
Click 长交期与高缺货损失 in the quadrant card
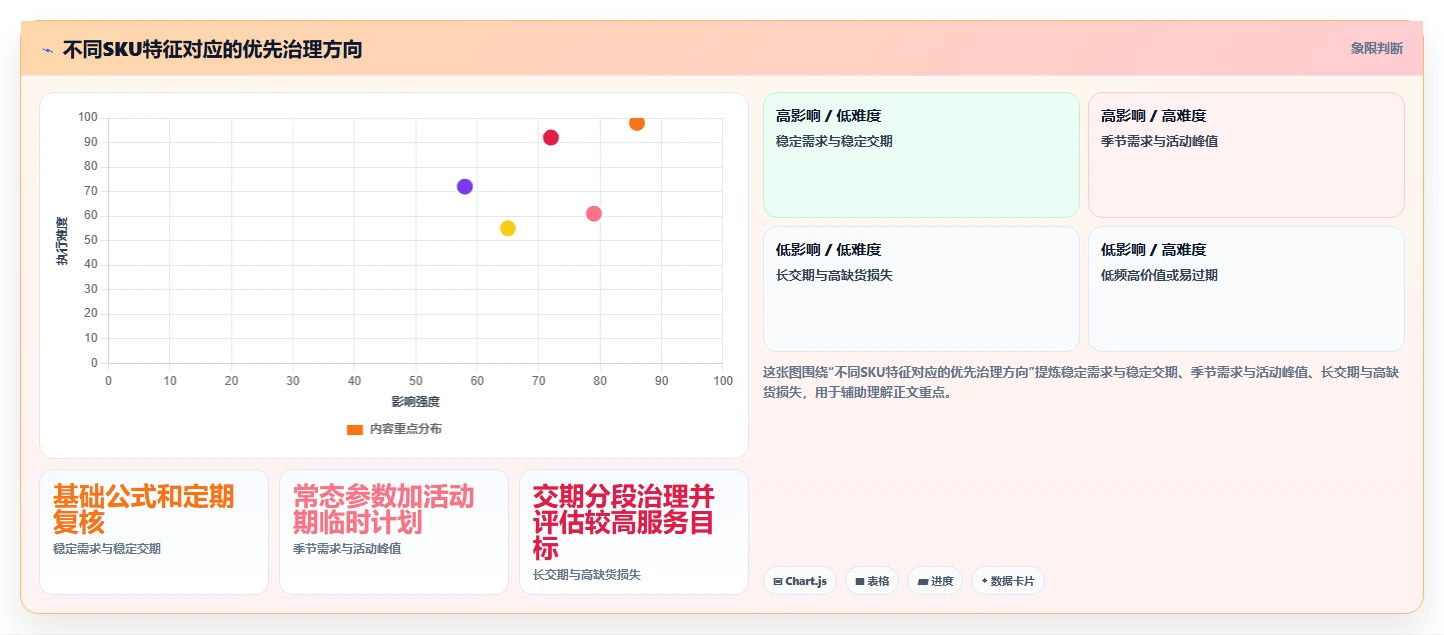834,276
